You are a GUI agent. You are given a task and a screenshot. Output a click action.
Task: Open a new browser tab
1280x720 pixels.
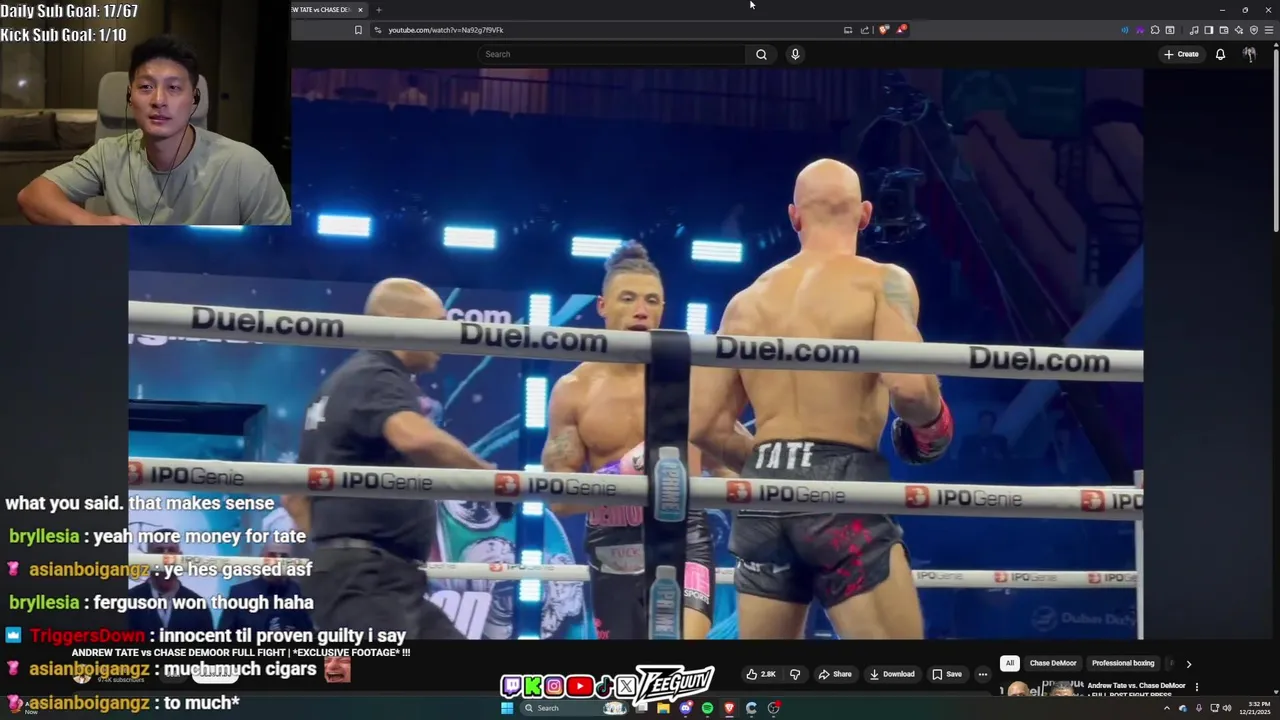pyautogui.click(x=378, y=10)
